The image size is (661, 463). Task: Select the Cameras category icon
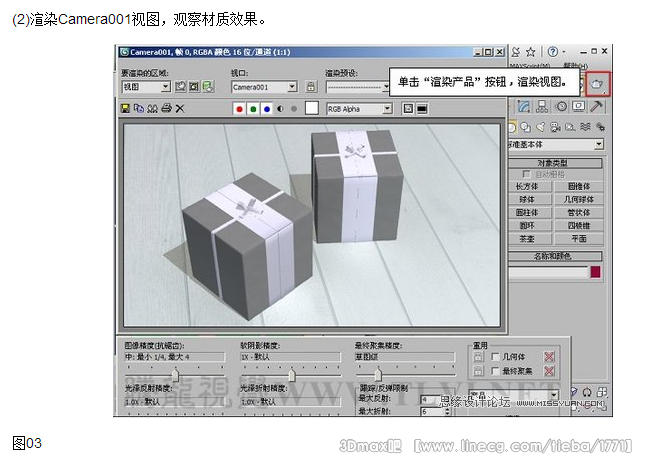click(x=555, y=127)
